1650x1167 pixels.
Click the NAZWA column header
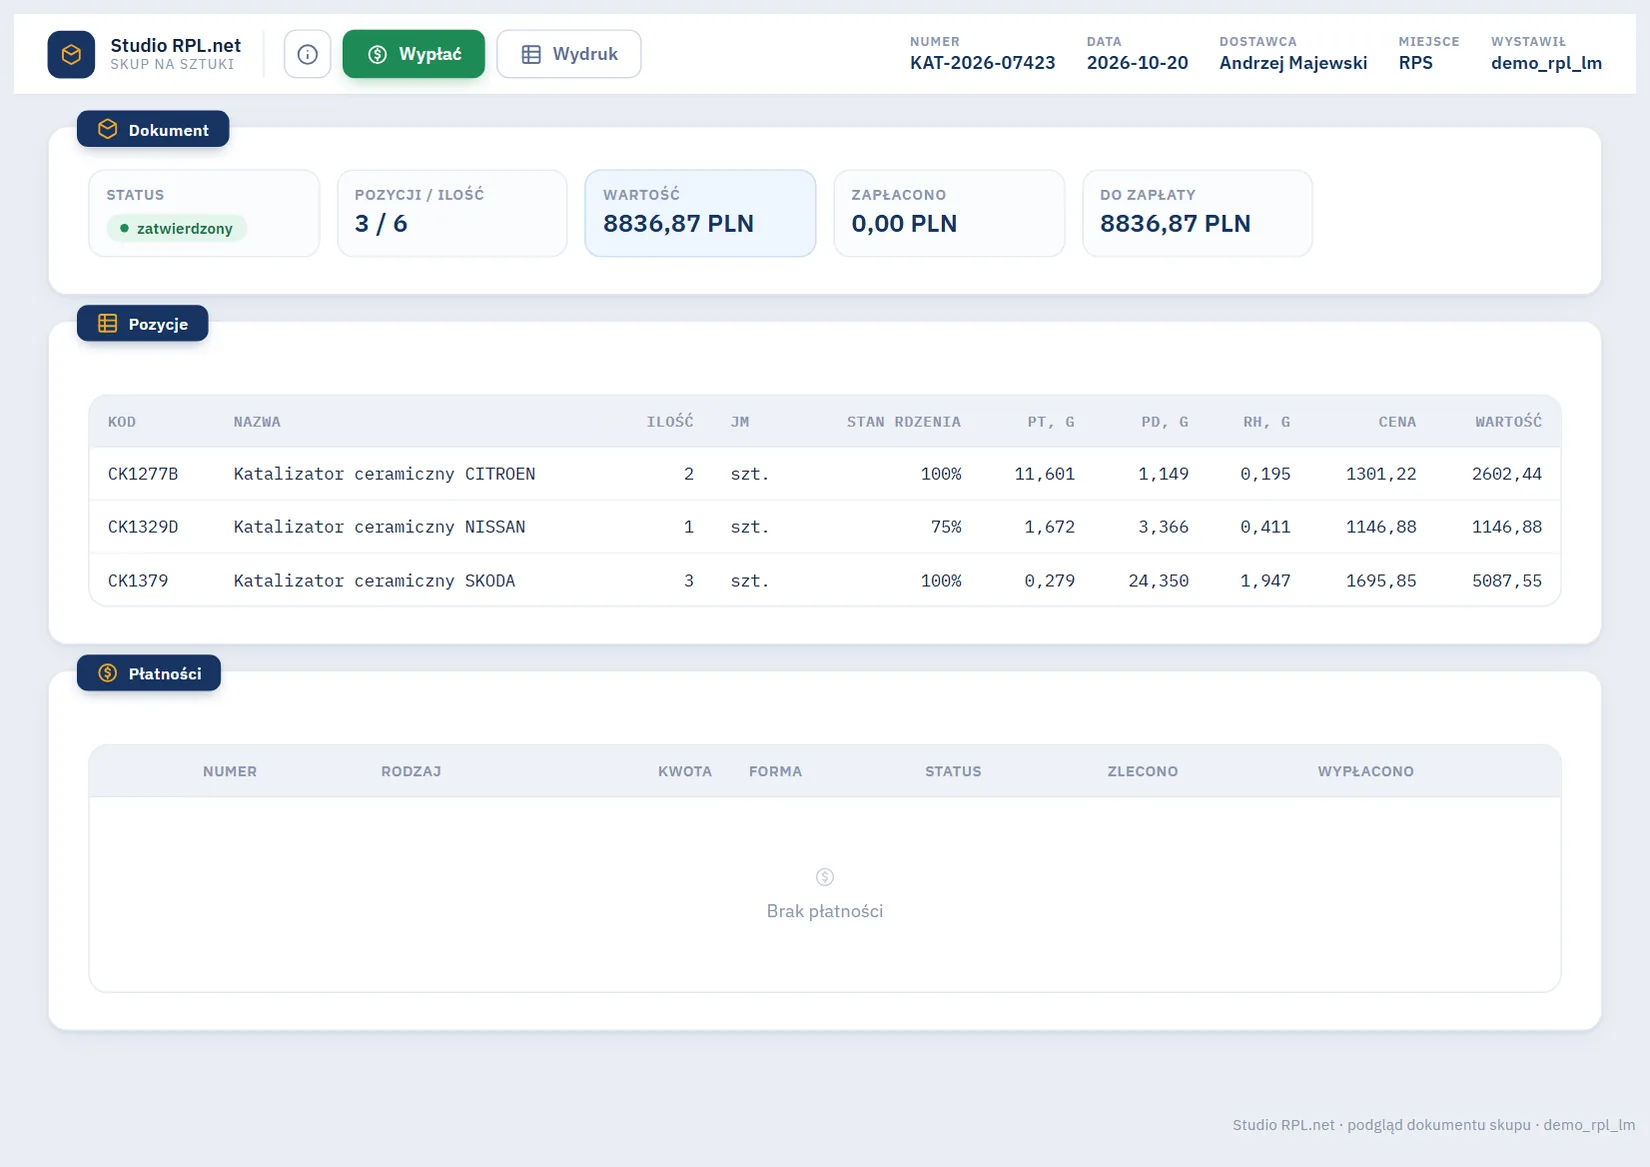(x=257, y=422)
